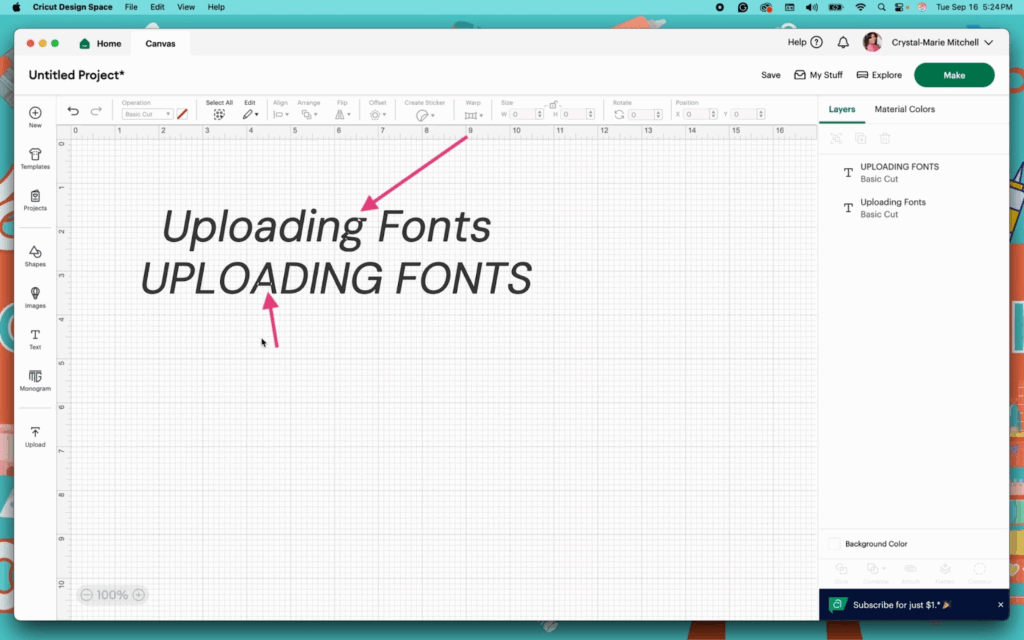Click the Position X input field
The image size is (1024, 640).
pyautogui.click(x=696, y=114)
